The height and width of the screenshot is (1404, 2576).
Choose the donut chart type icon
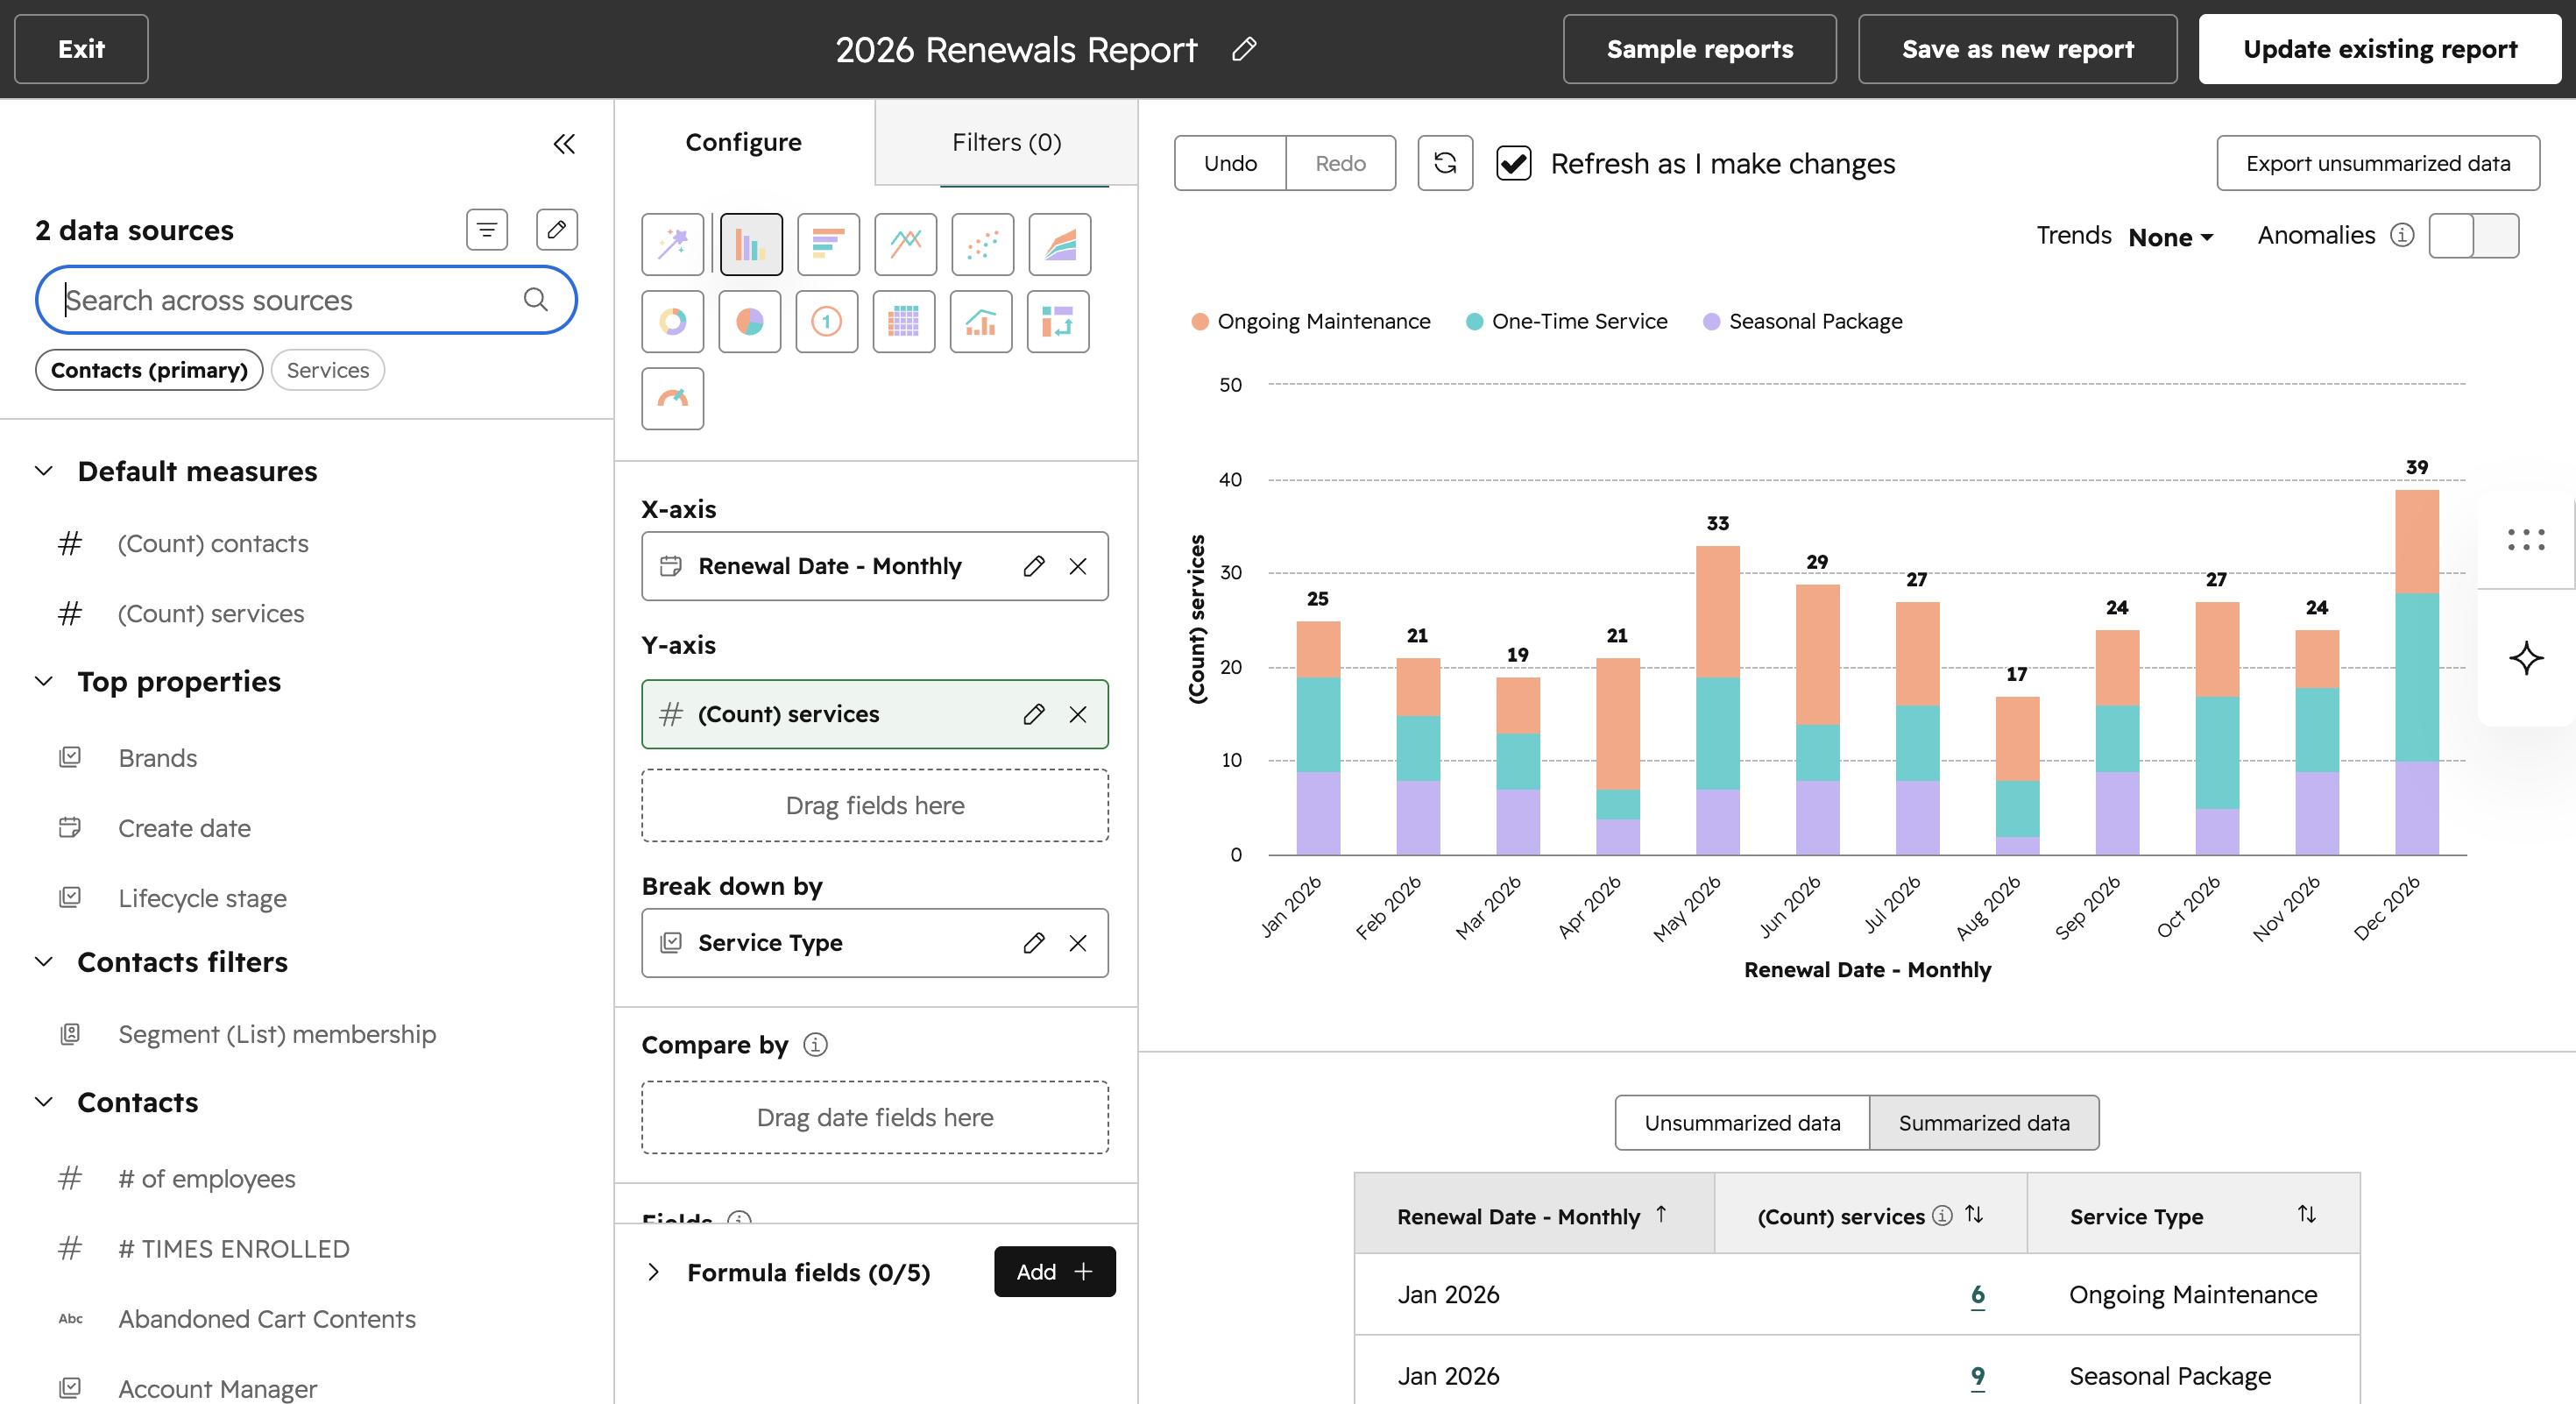[672, 321]
